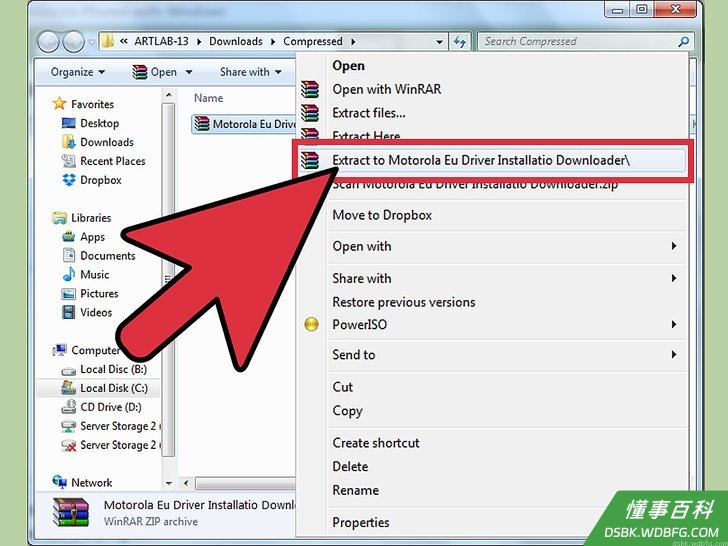Click the WinRAR icon beside Open with WinRAR

click(x=310, y=89)
